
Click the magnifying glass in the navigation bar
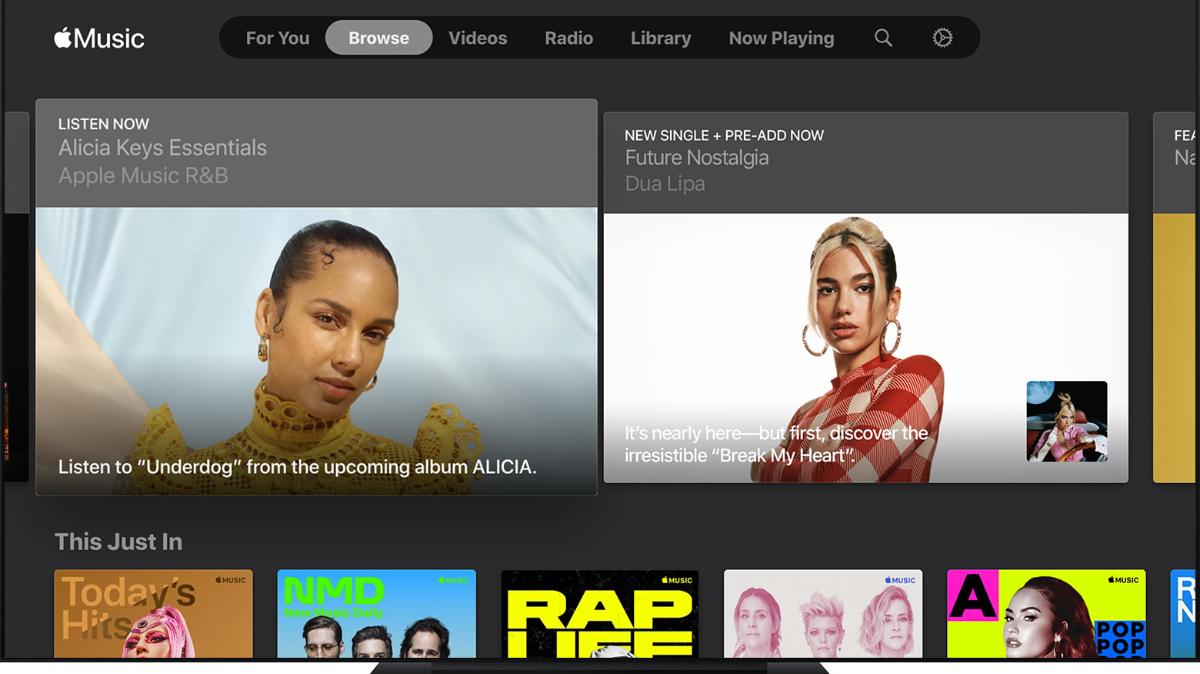(x=883, y=38)
